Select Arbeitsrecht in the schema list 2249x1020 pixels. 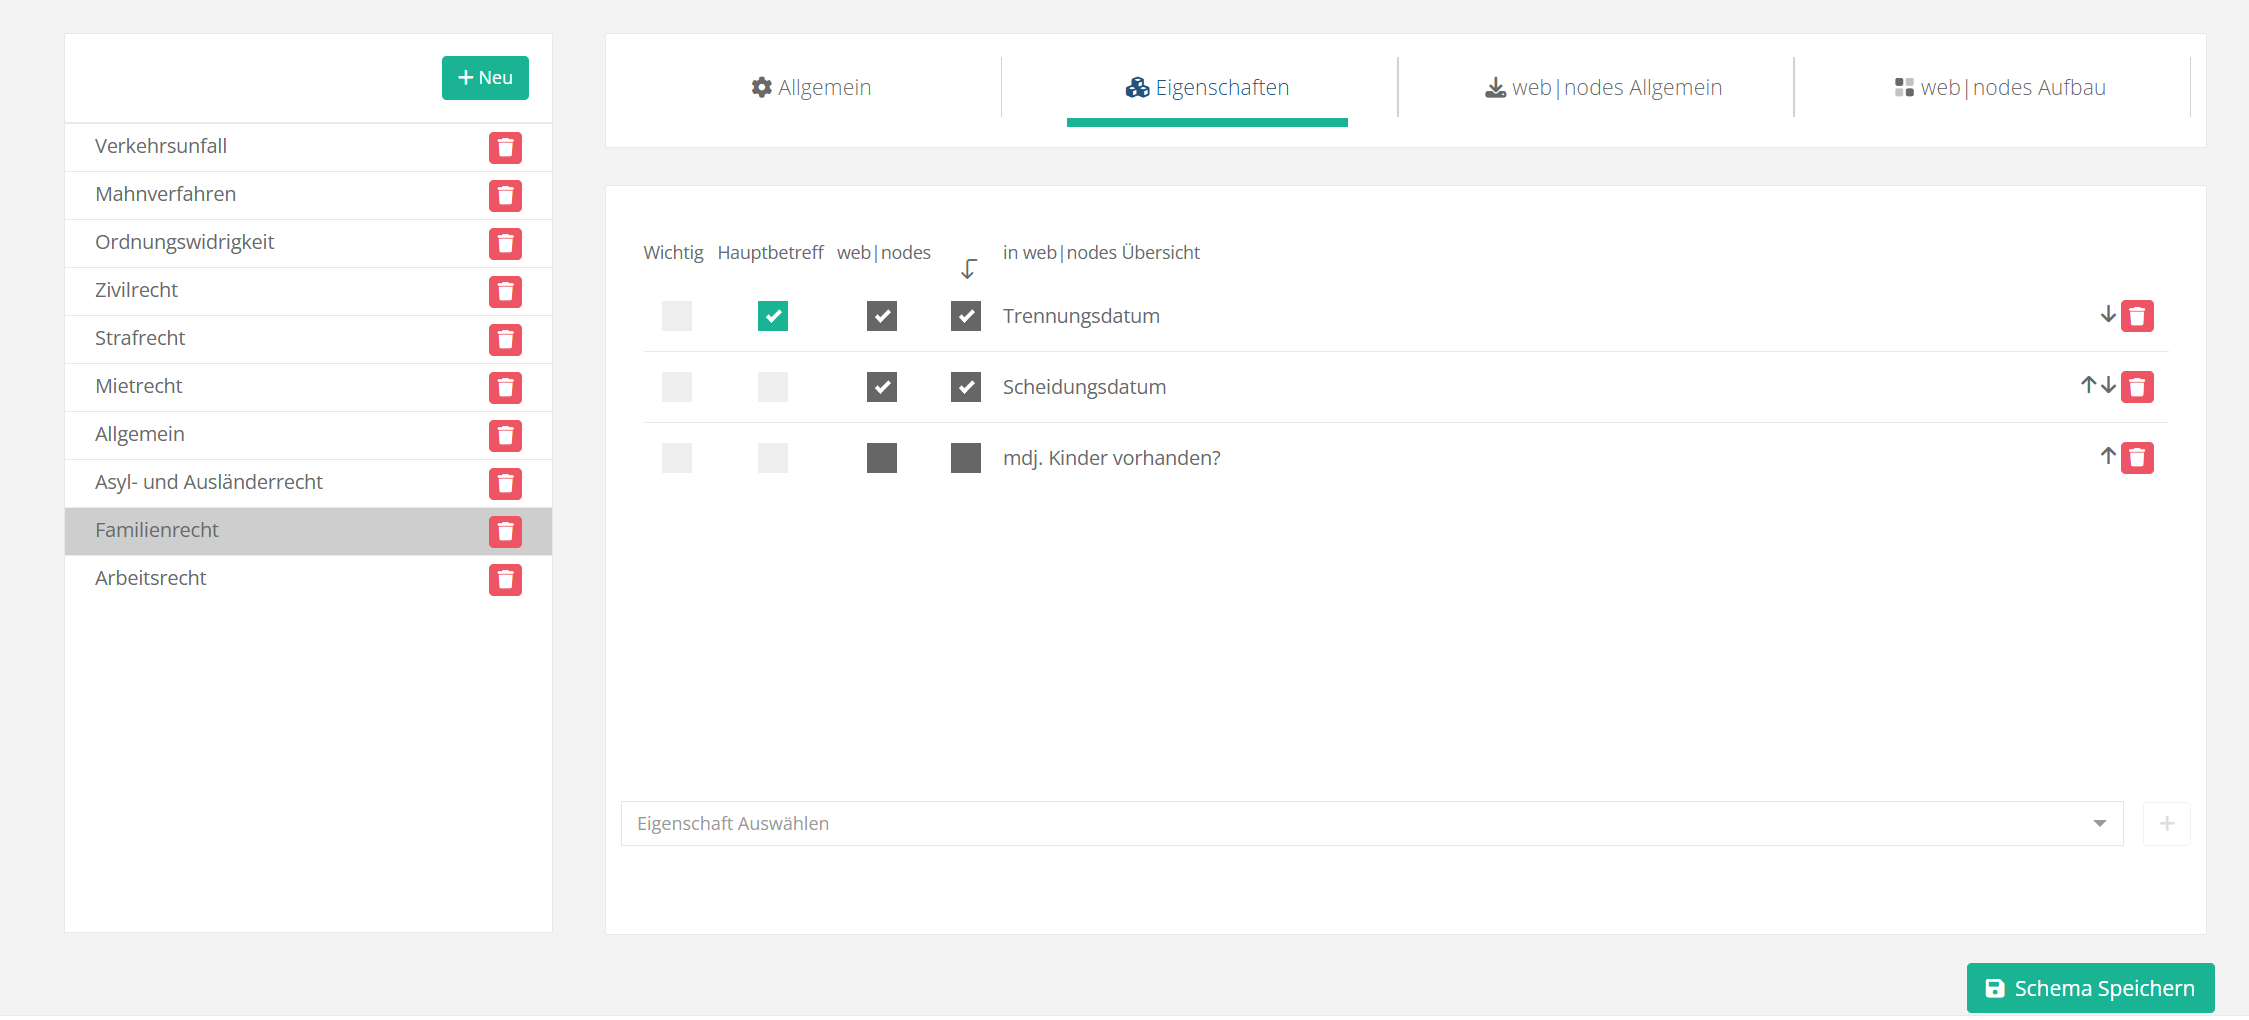(x=151, y=578)
